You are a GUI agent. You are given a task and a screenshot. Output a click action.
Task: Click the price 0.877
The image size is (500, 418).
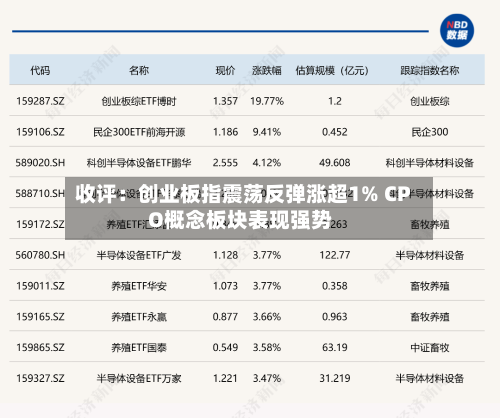(225, 317)
